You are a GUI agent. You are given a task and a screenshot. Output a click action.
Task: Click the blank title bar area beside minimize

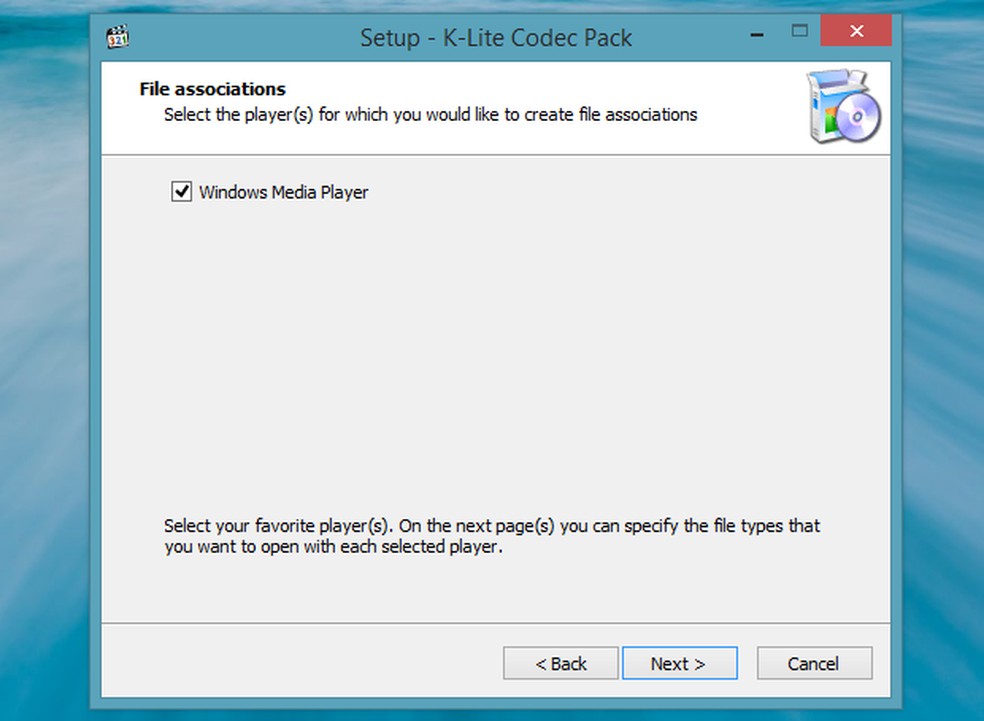690,38
